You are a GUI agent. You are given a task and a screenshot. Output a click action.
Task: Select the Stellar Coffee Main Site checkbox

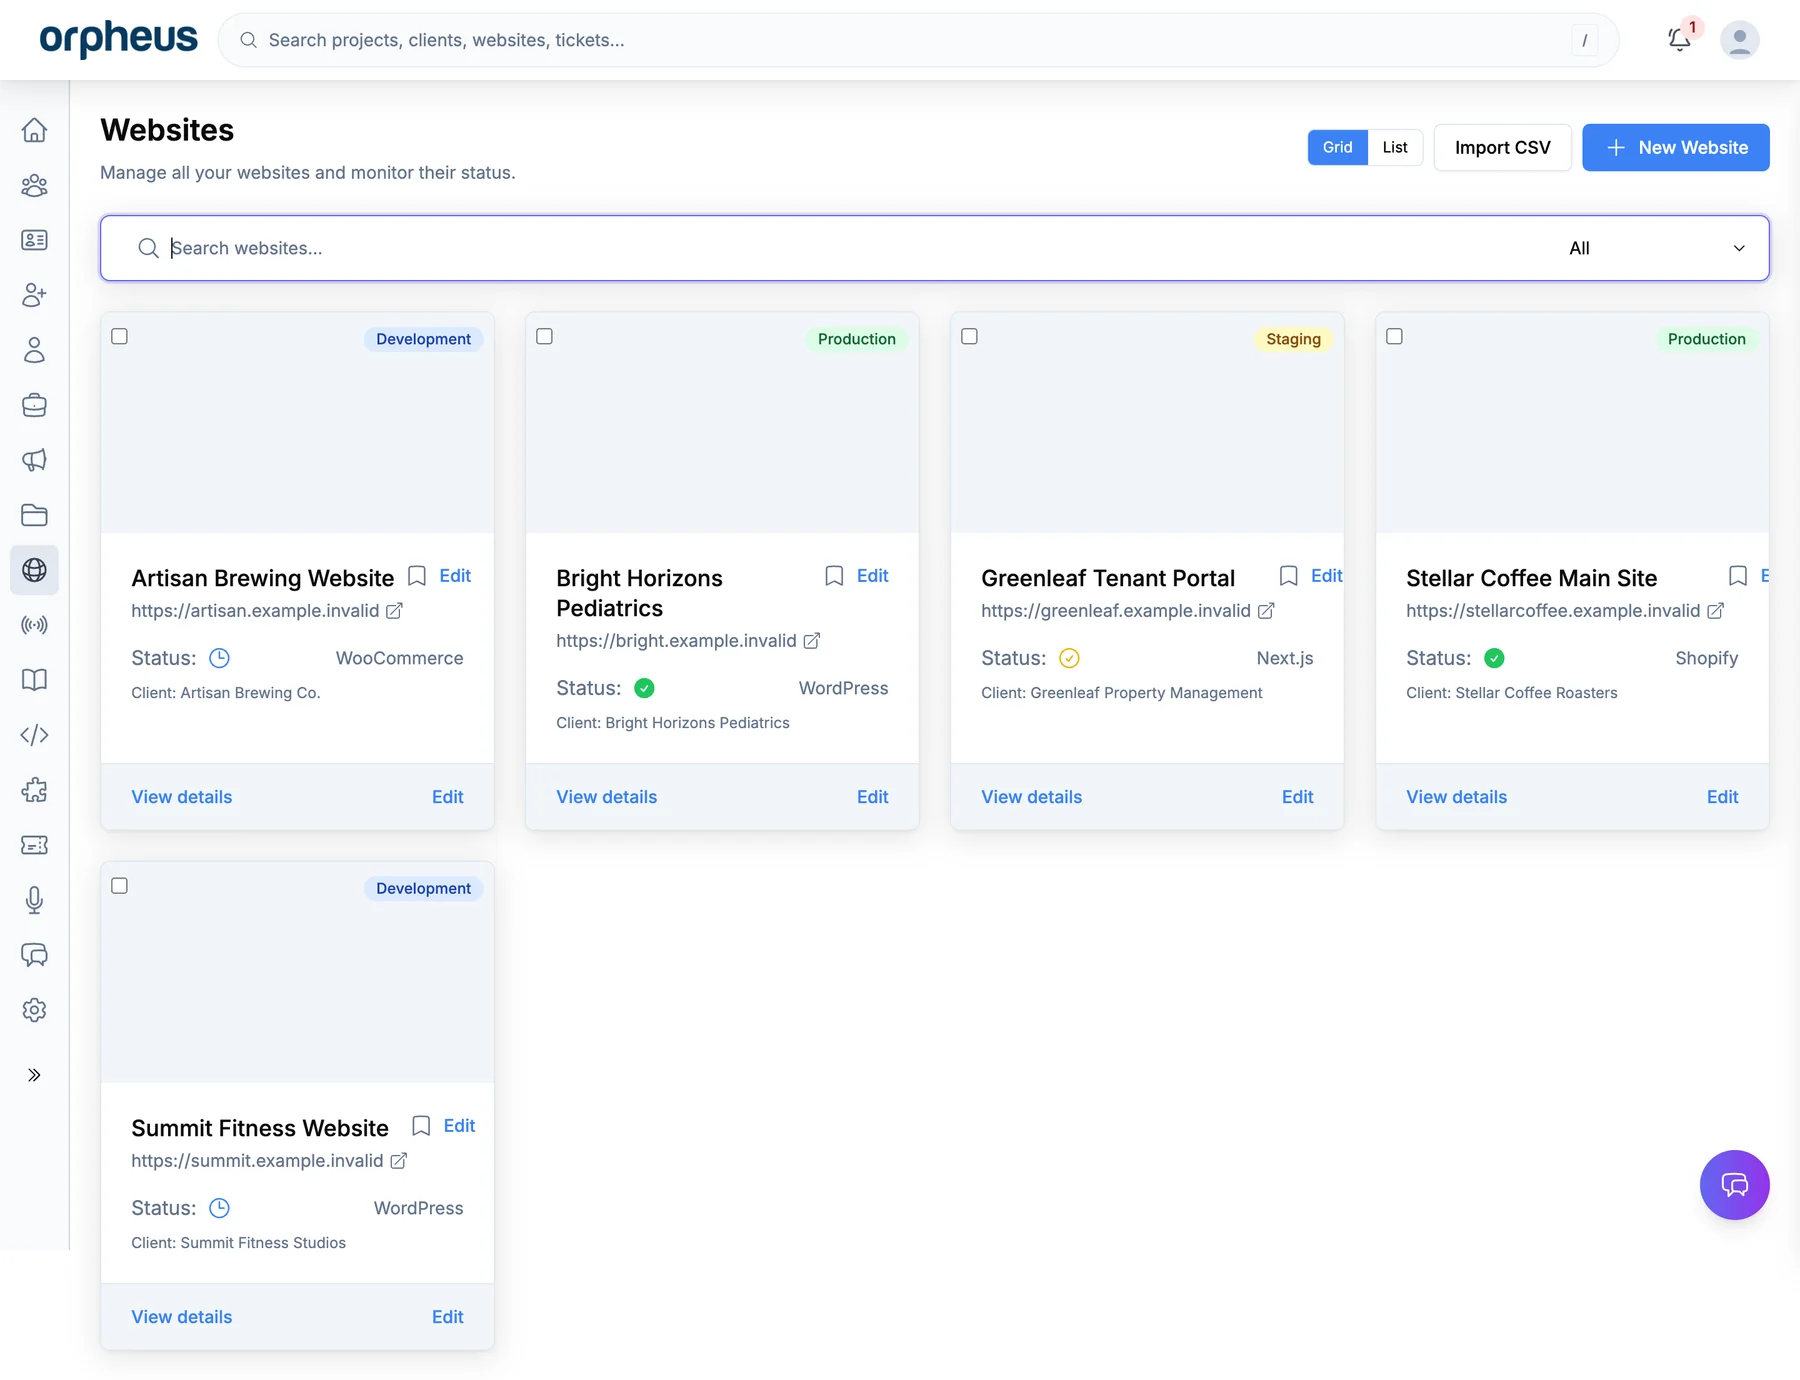click(x=1395, y=337)
